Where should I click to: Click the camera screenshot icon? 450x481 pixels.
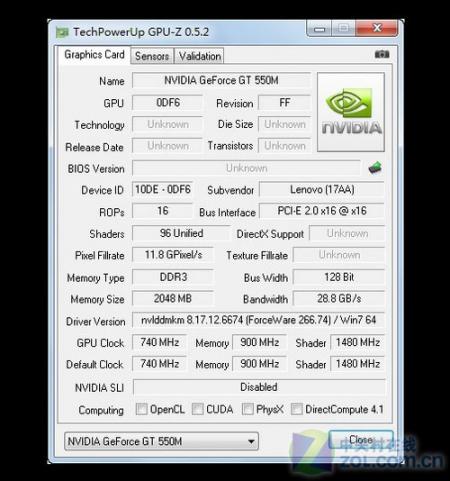(x=382, y=54)
